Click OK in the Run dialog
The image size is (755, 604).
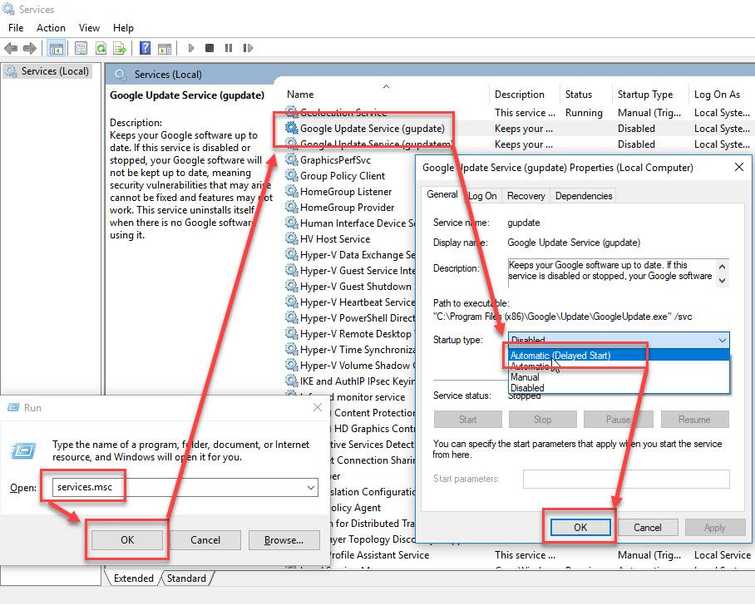(127, 540)
